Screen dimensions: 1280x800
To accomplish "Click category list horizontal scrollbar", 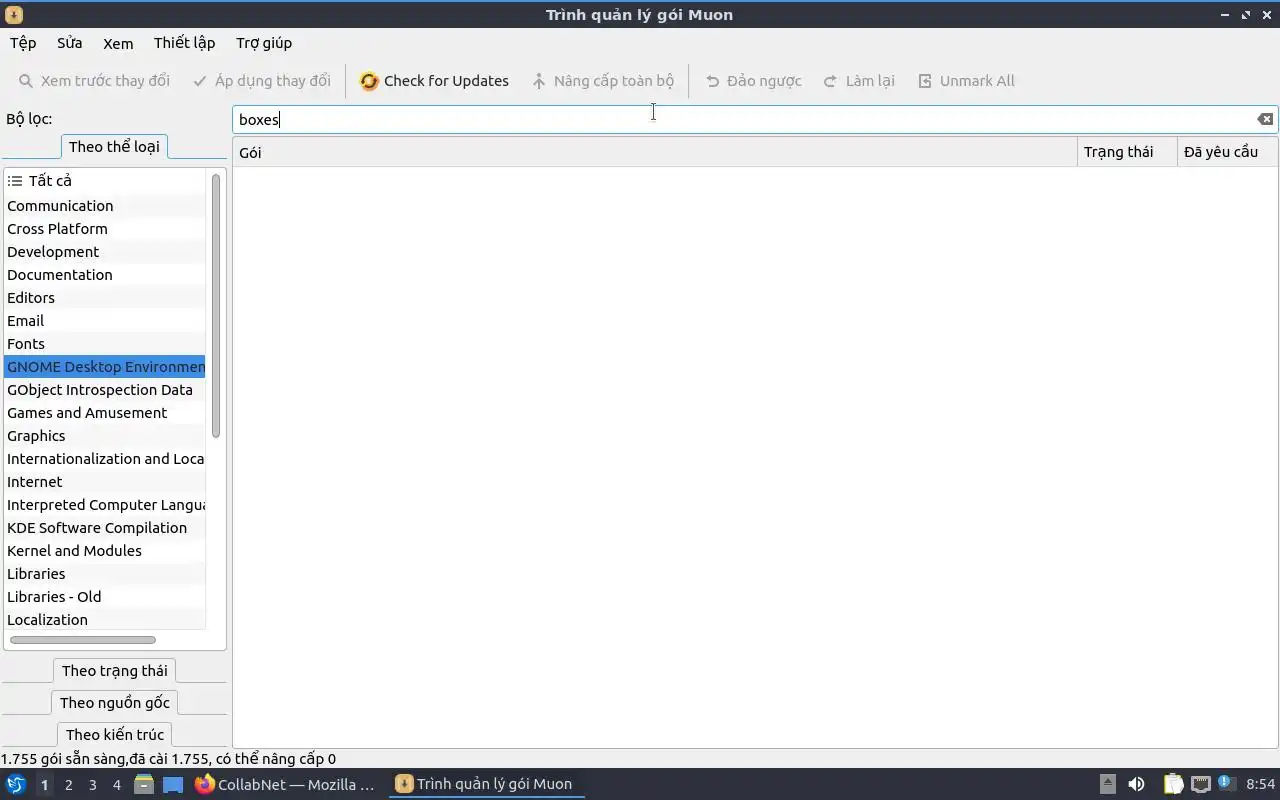I will (83, 640).
